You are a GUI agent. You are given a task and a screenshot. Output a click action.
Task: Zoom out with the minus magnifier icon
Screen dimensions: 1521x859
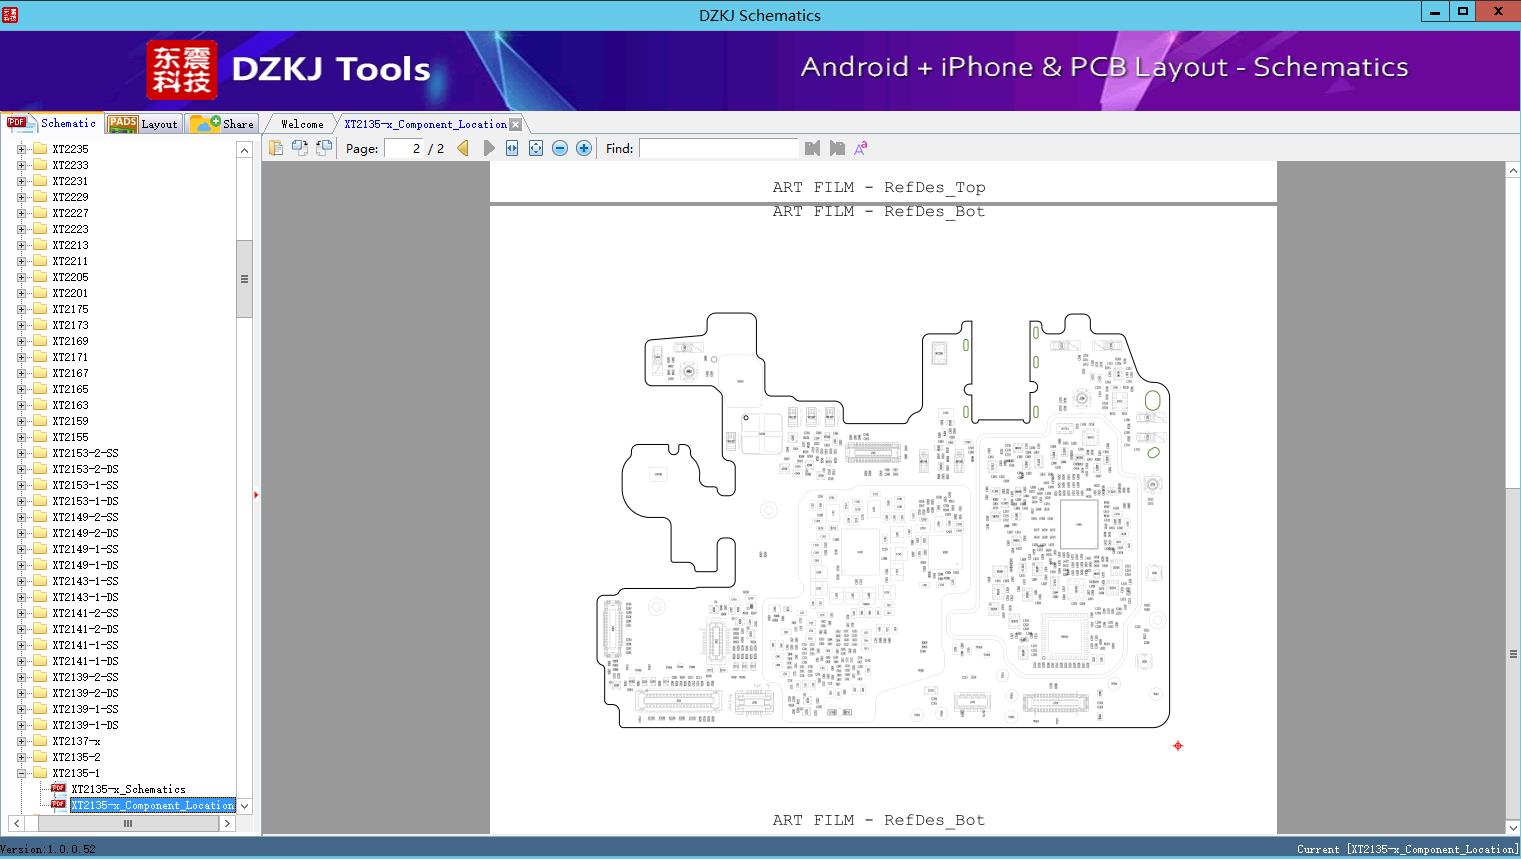560,147
